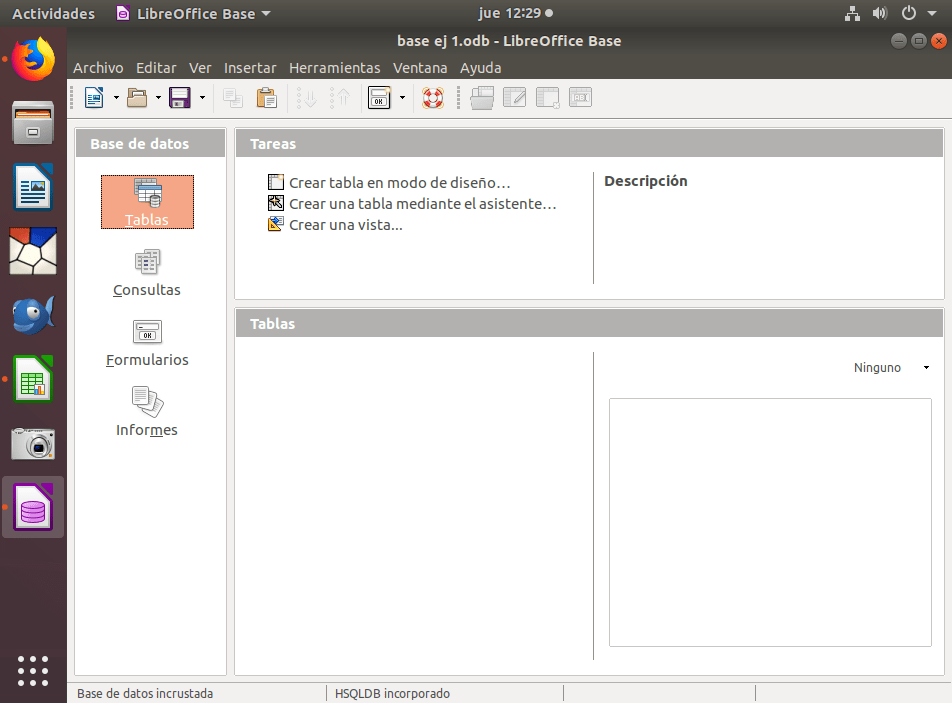
Task: Go to the Informes section
Action: coord(147,412)
